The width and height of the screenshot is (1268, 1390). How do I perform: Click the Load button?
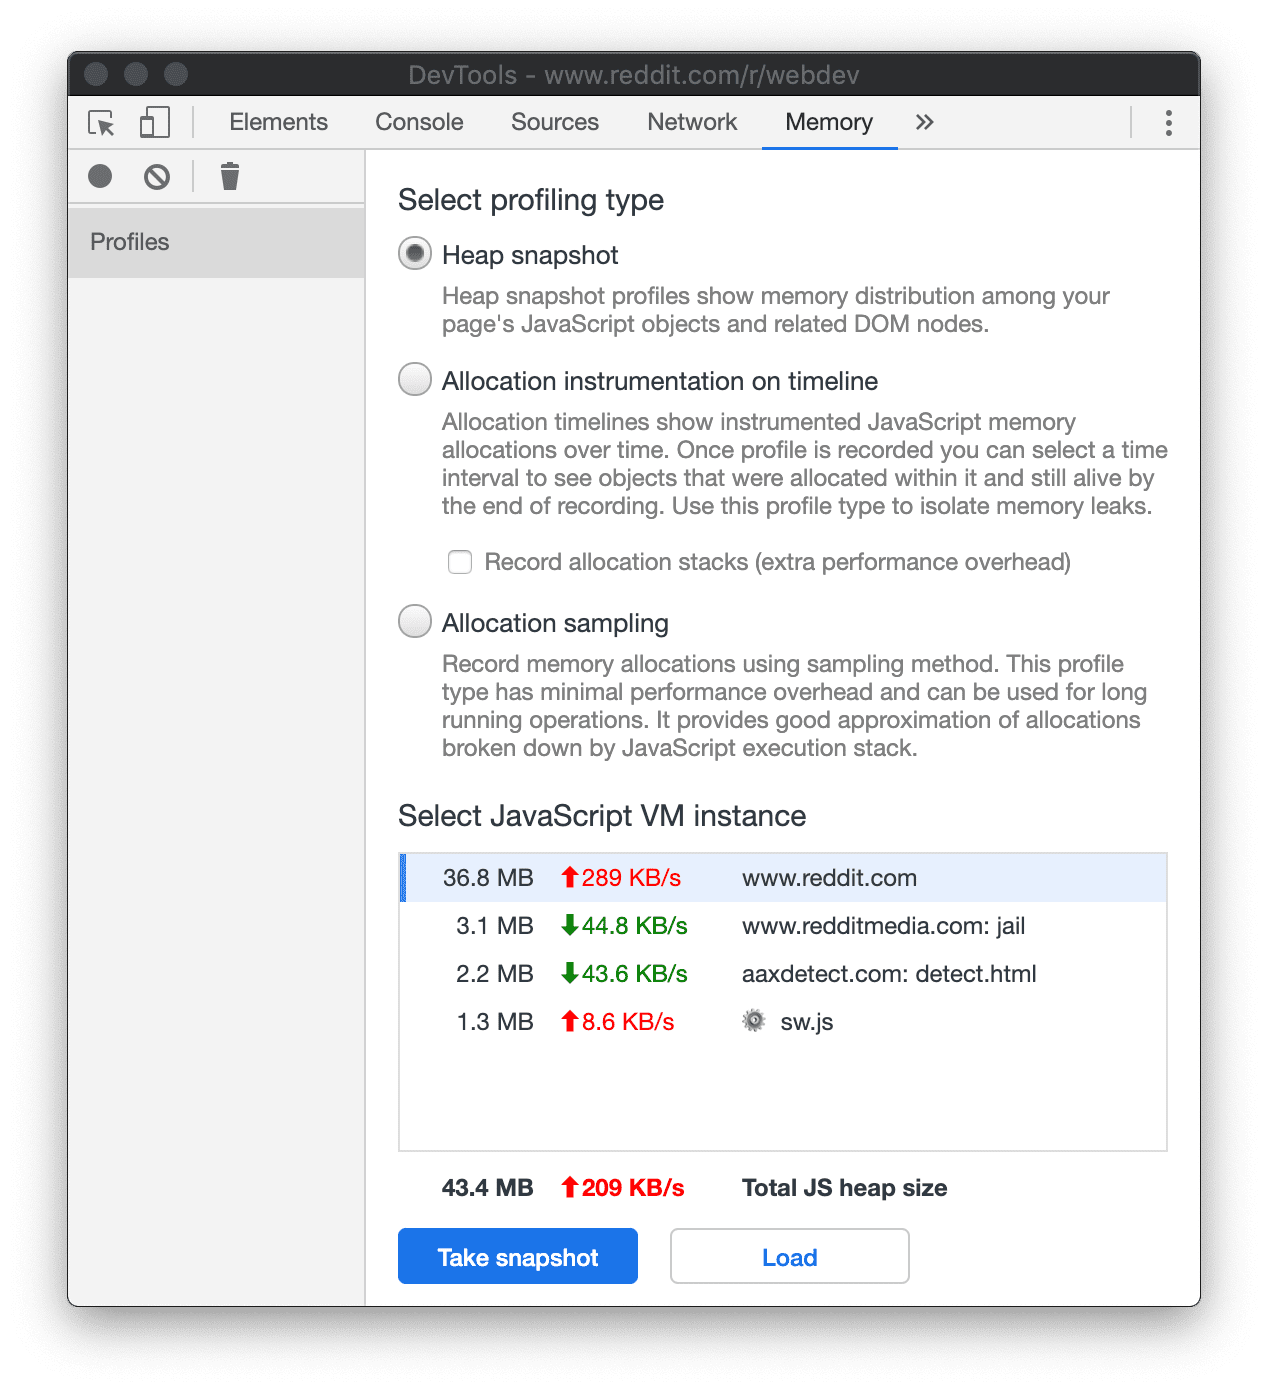789,1257
